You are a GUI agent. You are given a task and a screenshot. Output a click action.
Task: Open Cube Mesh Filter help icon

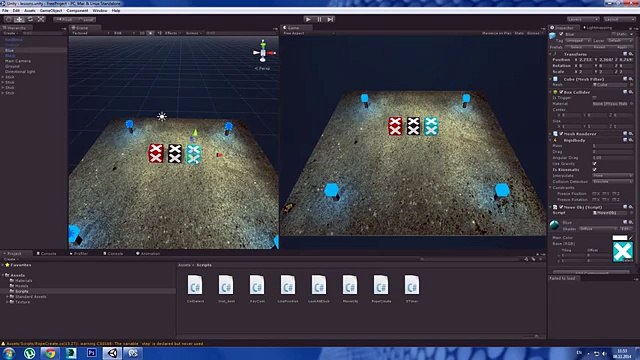625,79
